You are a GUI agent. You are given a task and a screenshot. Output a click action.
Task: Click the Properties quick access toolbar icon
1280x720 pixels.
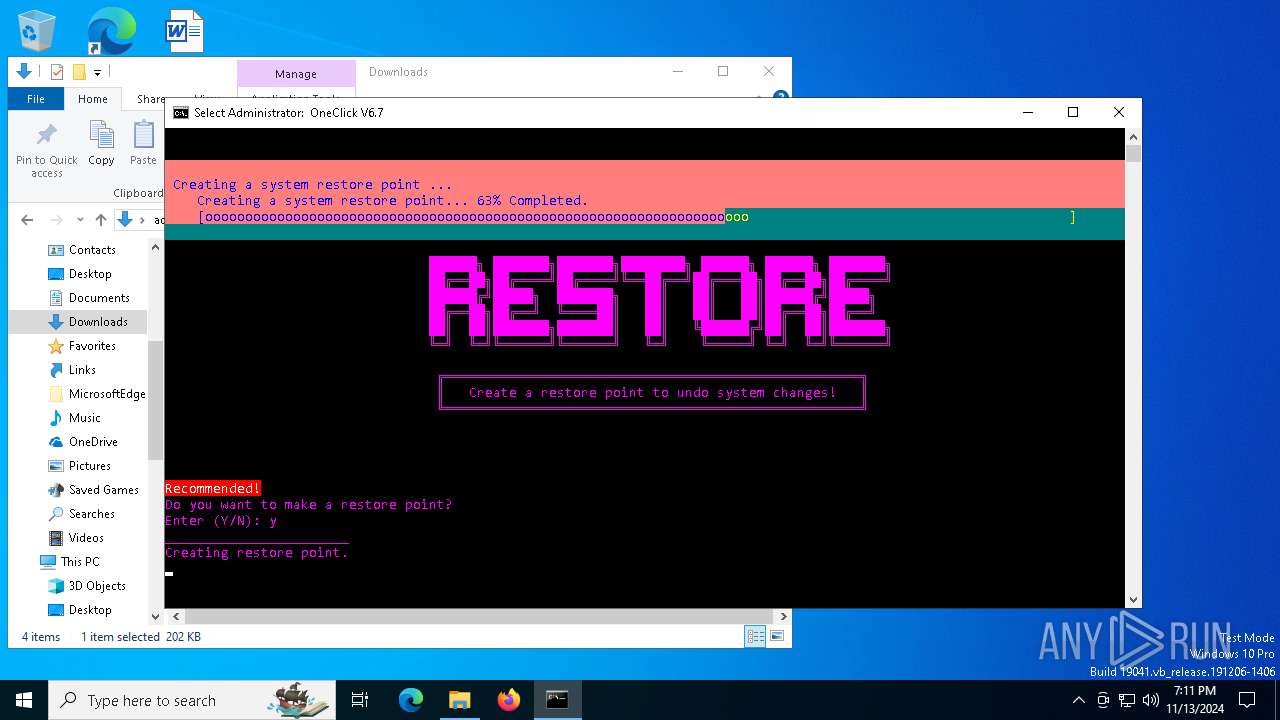tap(57, 72)
